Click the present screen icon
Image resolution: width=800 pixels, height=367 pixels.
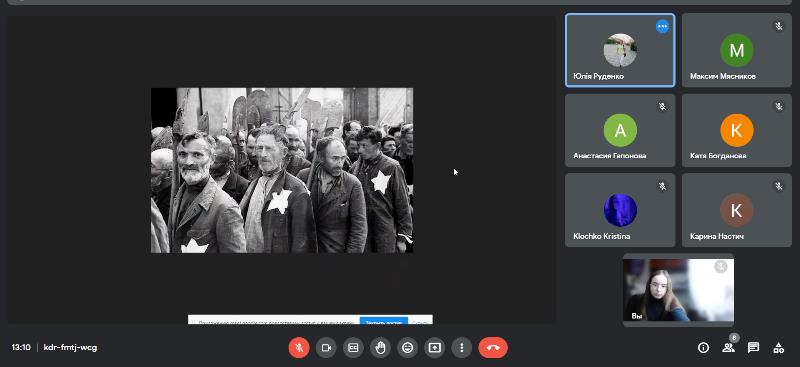point(434,348)
